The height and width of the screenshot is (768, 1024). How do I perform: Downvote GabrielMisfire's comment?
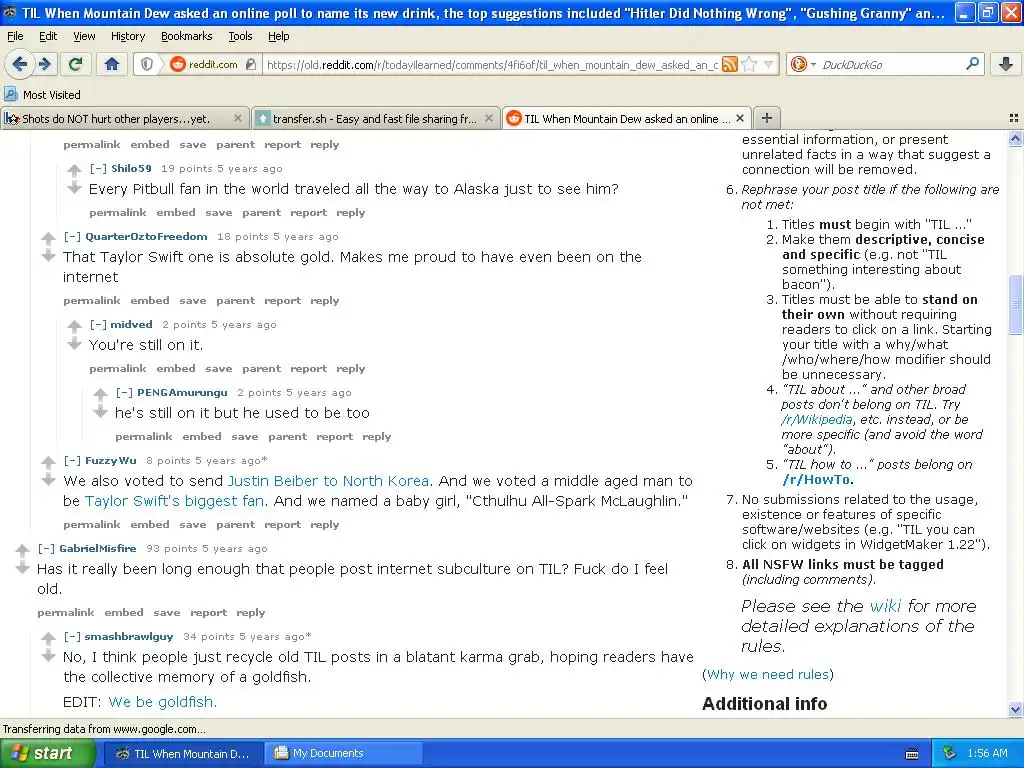point(22,568)
